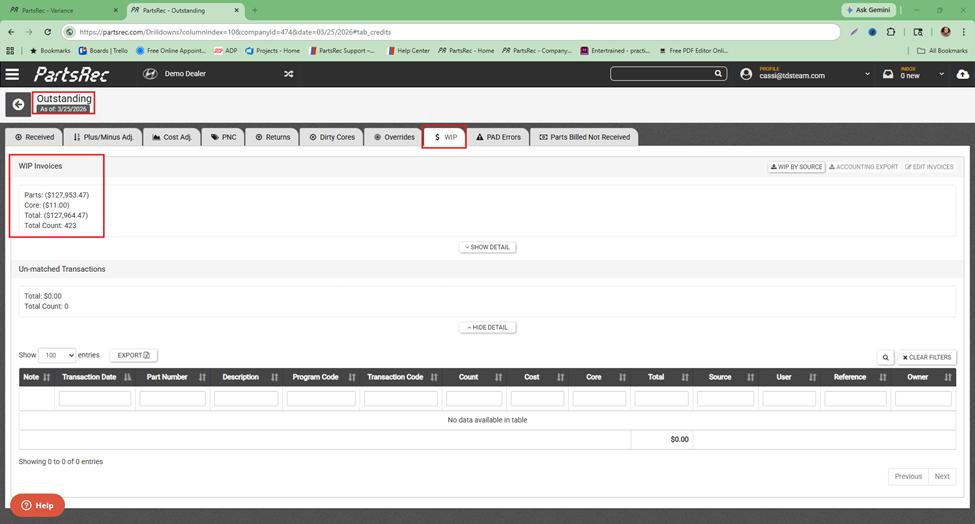Export the table with Export button
Screen dimensions: 975x524
[x=134, y=355]
